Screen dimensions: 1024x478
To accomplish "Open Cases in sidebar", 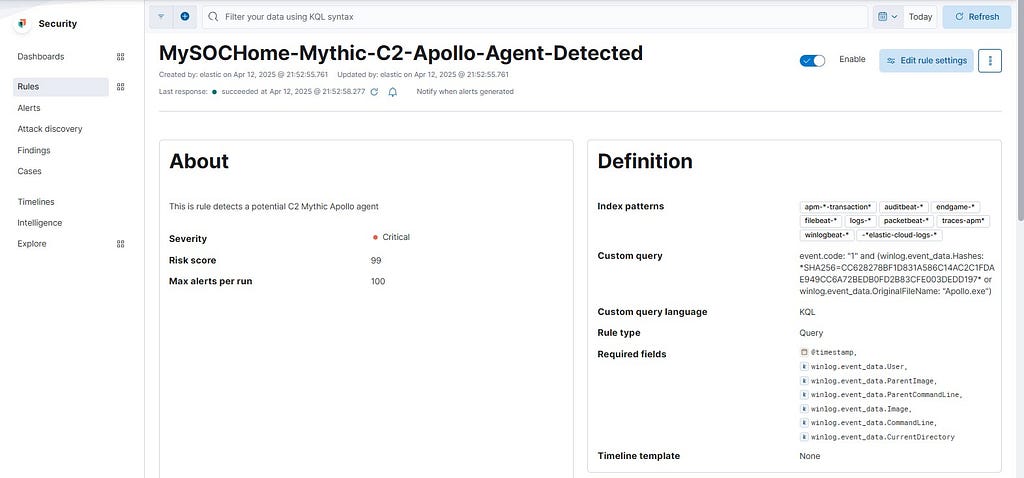I will 29,171.
